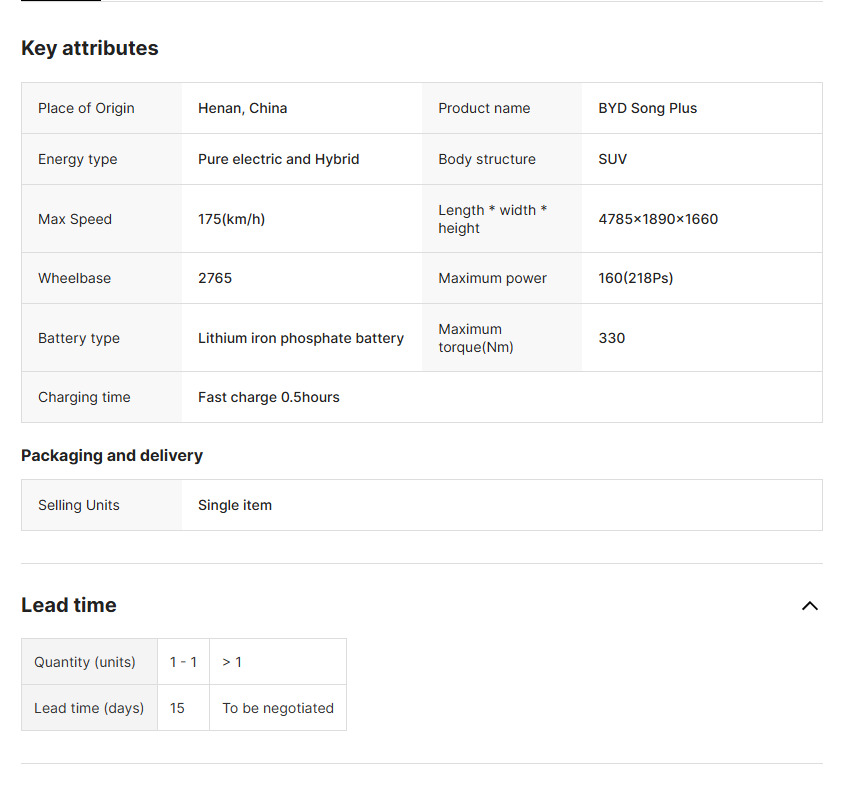Collapse the Lead time section chevron
The width and height of the screenshot is (859, 793).
coord(810,606)
